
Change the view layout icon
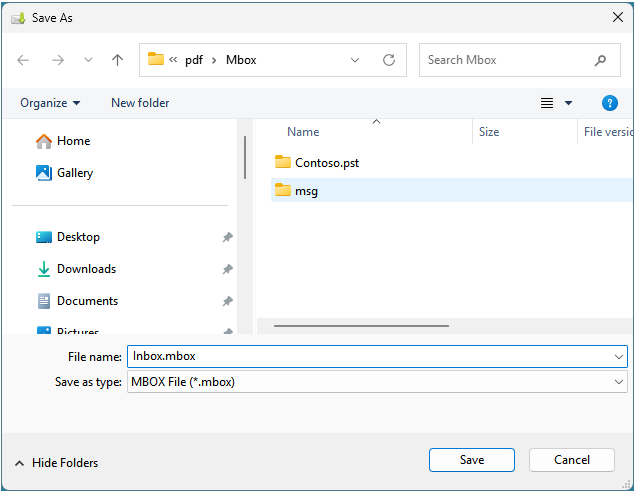pyautogui.click(x=547, y=103)
